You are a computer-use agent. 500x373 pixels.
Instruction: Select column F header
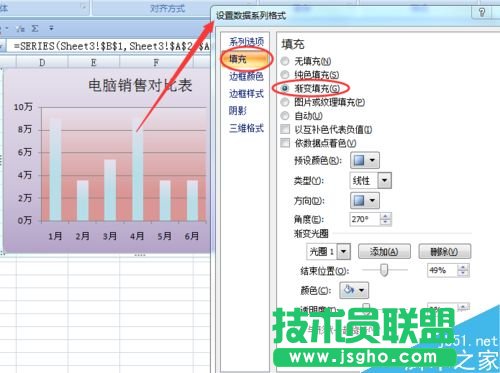point(156,62)
